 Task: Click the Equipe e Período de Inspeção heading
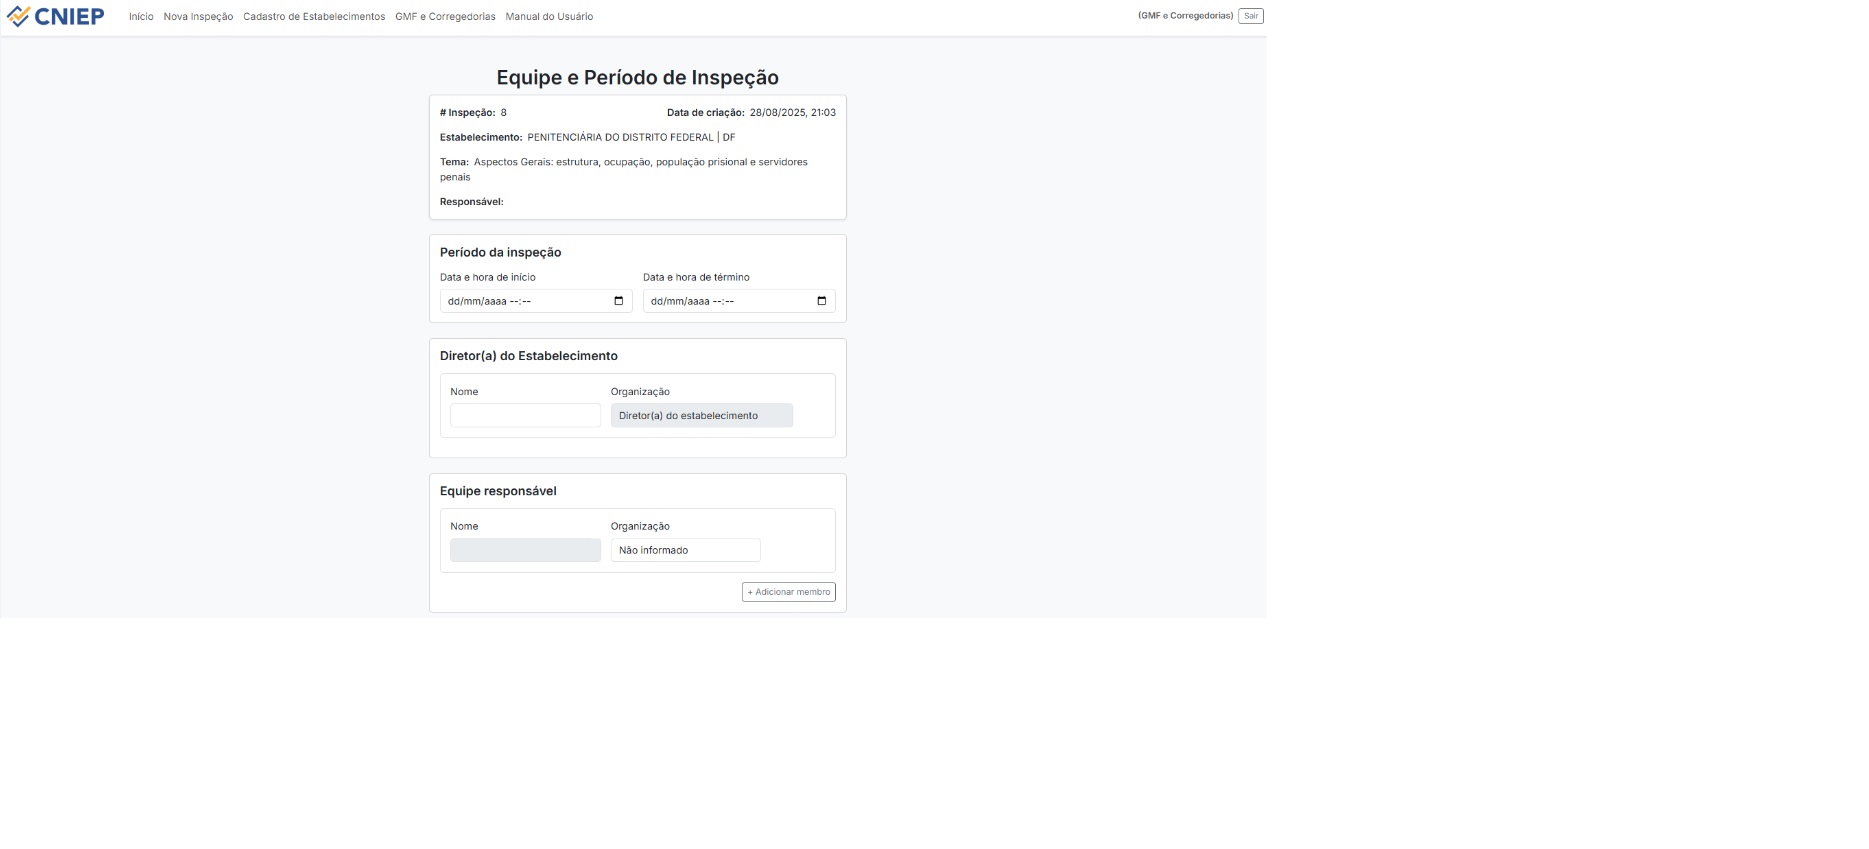click(x=637, y=78)
